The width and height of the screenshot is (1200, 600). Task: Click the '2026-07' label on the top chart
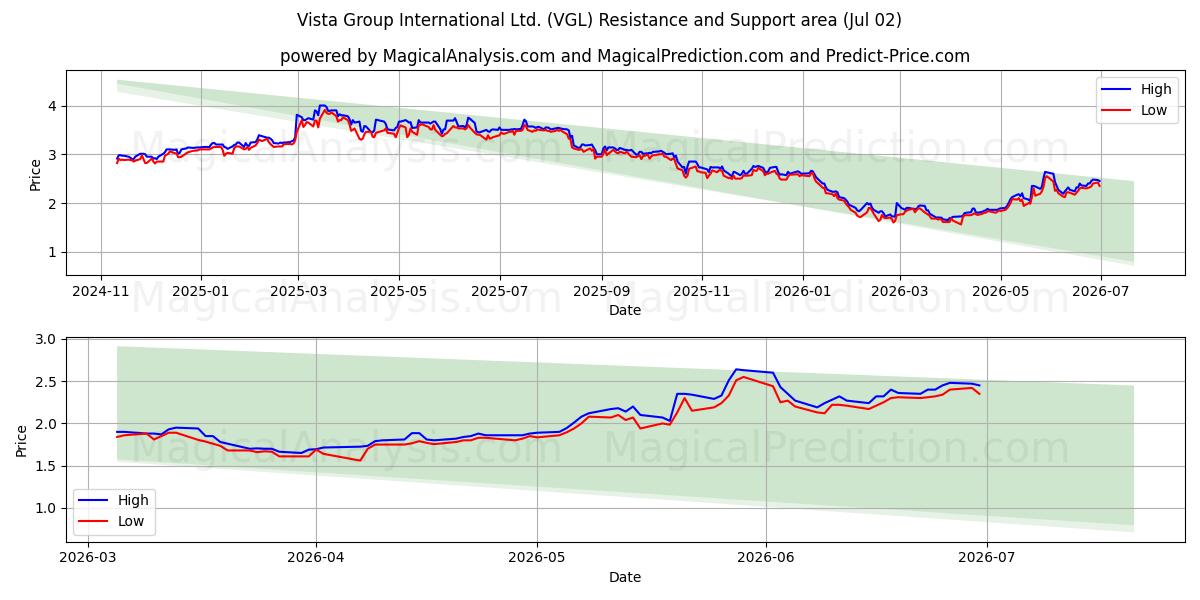[1101, 292]
